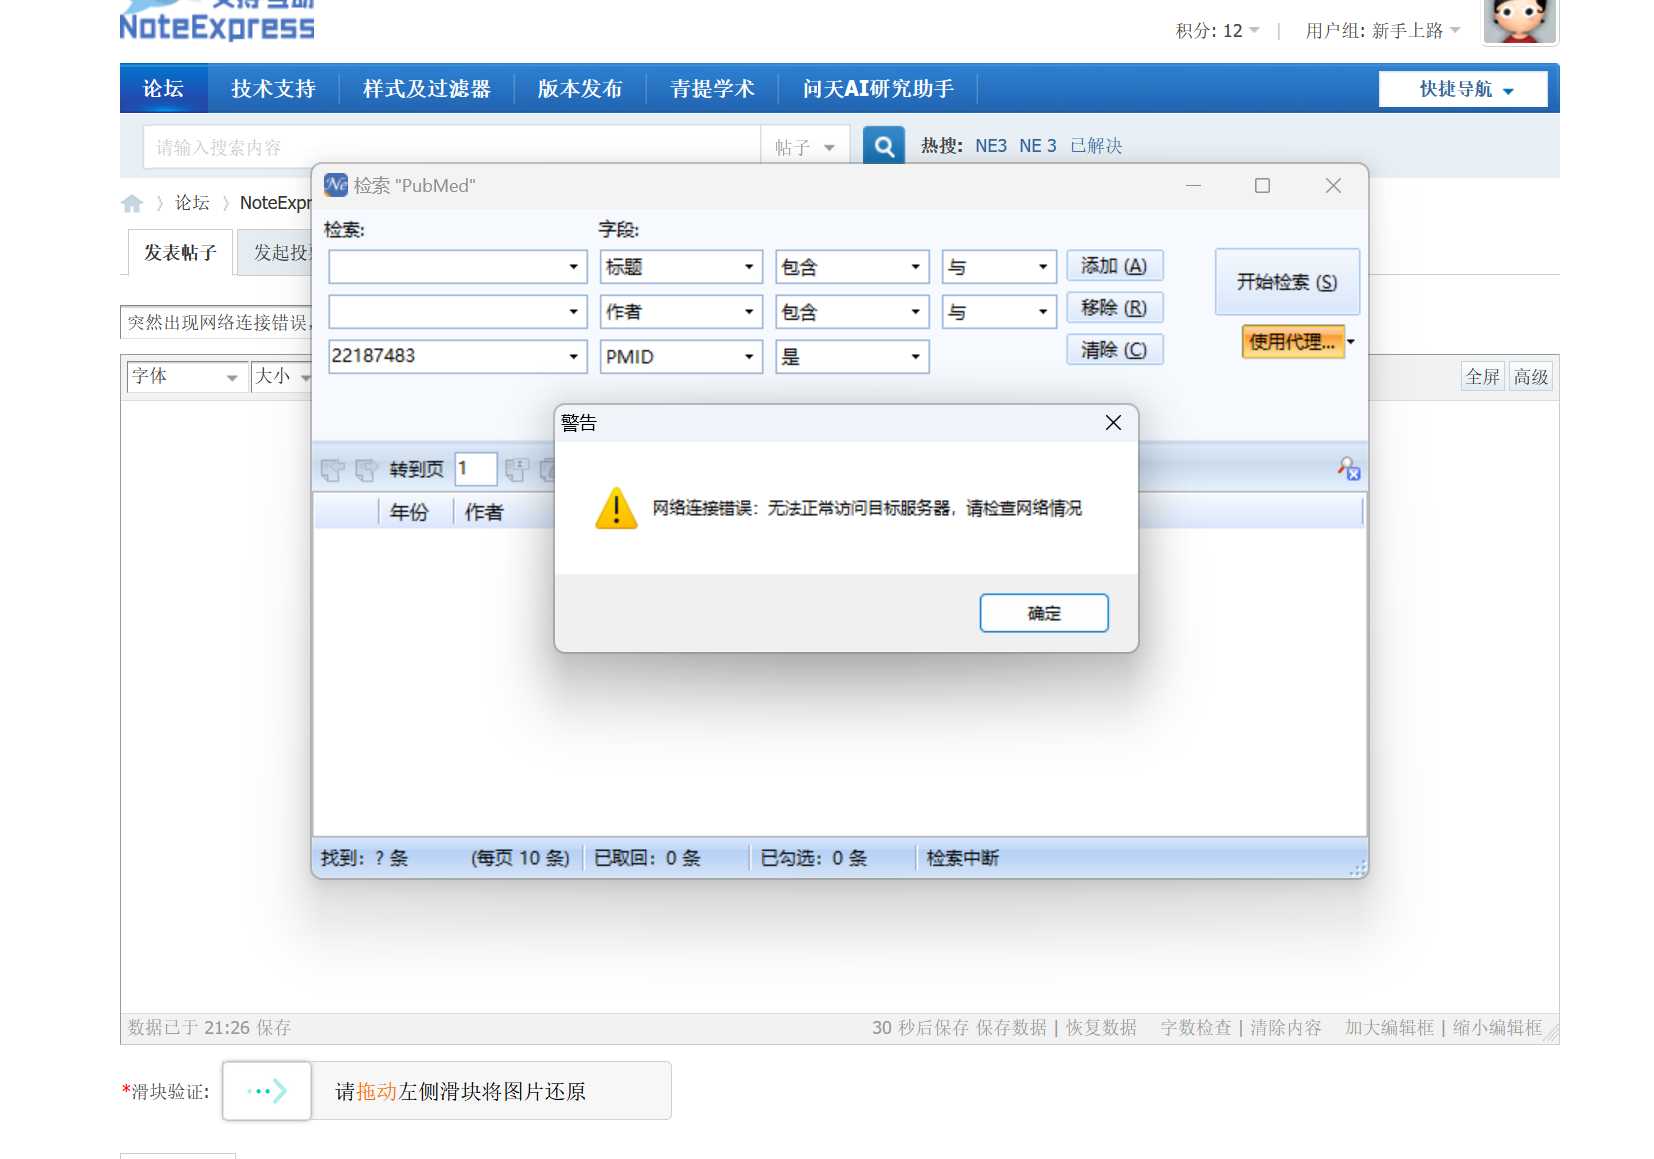Open second row 包含 match dropdown
The width and height of the screenshot is (1654, 1159).
pyautogui.click(x=915, y=312)
